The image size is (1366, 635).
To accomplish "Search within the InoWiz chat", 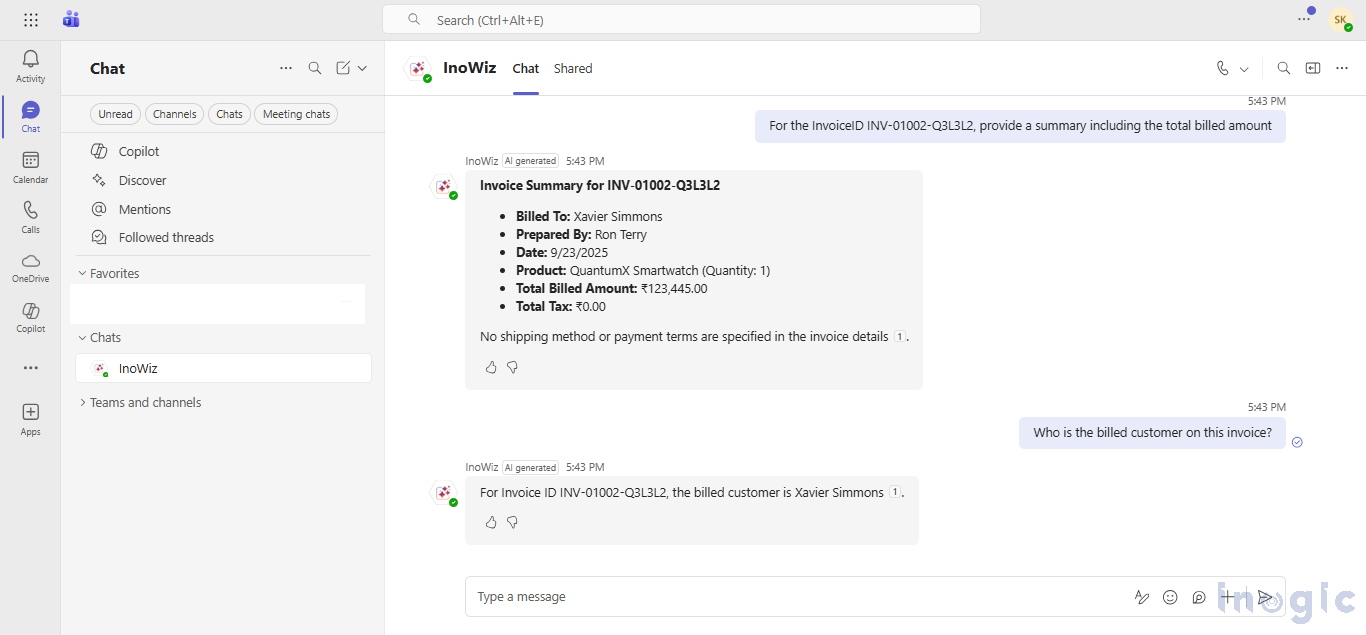I will (x=1284, y=68).
